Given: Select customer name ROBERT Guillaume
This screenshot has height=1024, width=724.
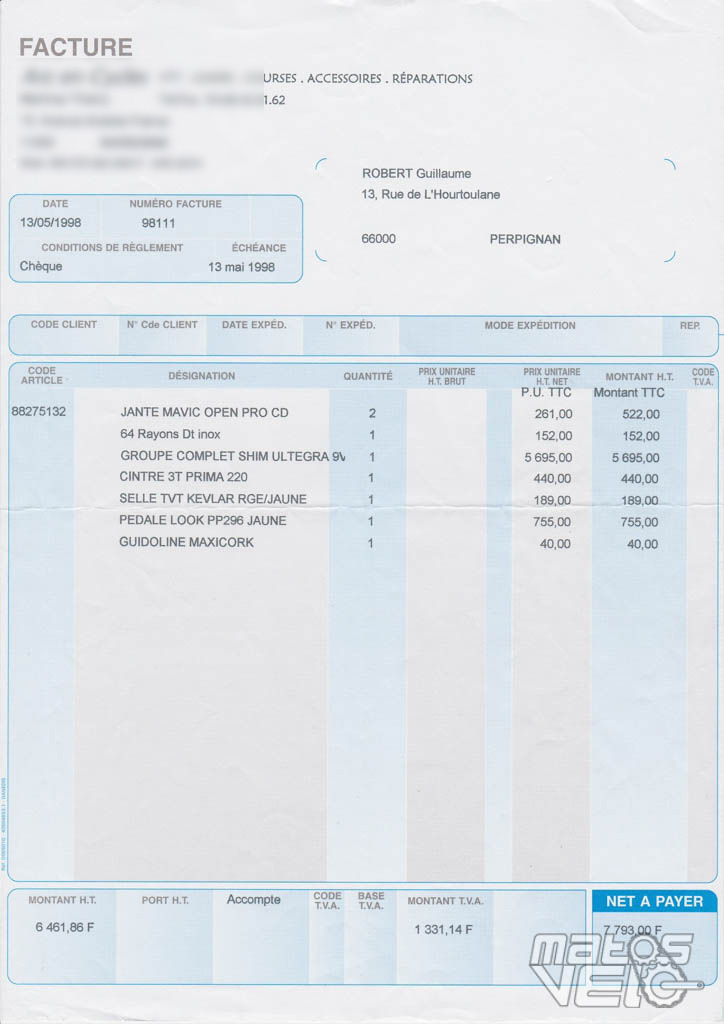Looking at the screenshot, I should (417, 173).
